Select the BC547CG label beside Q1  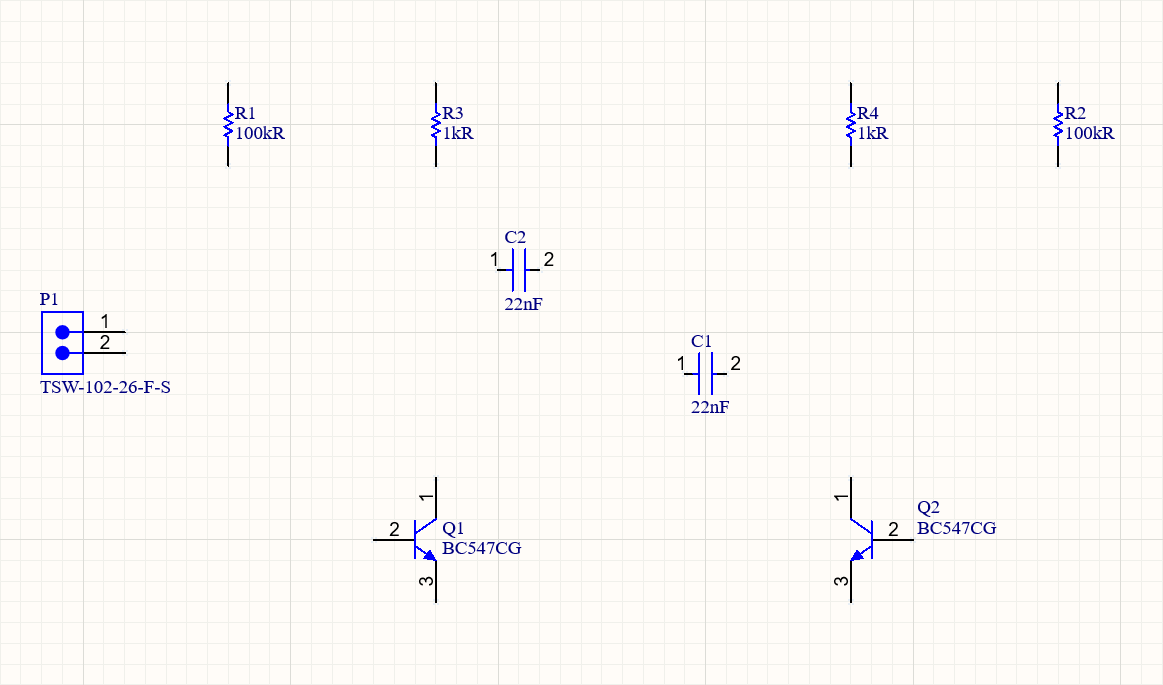point(481,549)
